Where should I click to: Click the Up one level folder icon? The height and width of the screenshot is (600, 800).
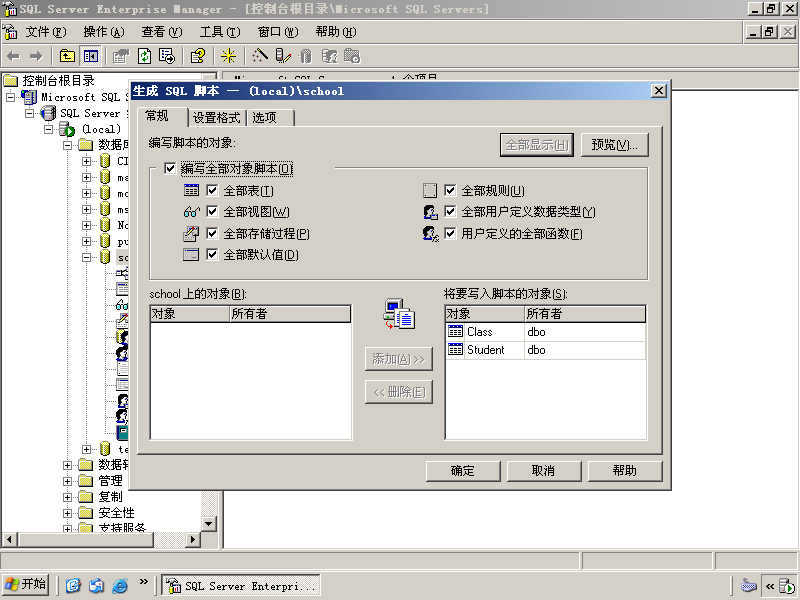click(x=67, y=56)
